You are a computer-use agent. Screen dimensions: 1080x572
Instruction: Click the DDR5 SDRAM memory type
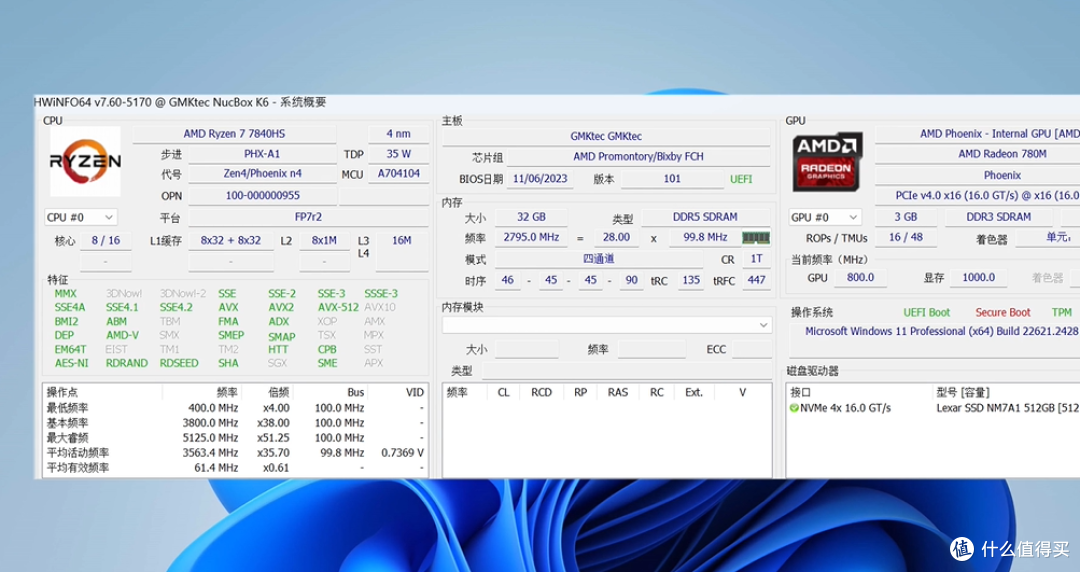pos(705,217)
